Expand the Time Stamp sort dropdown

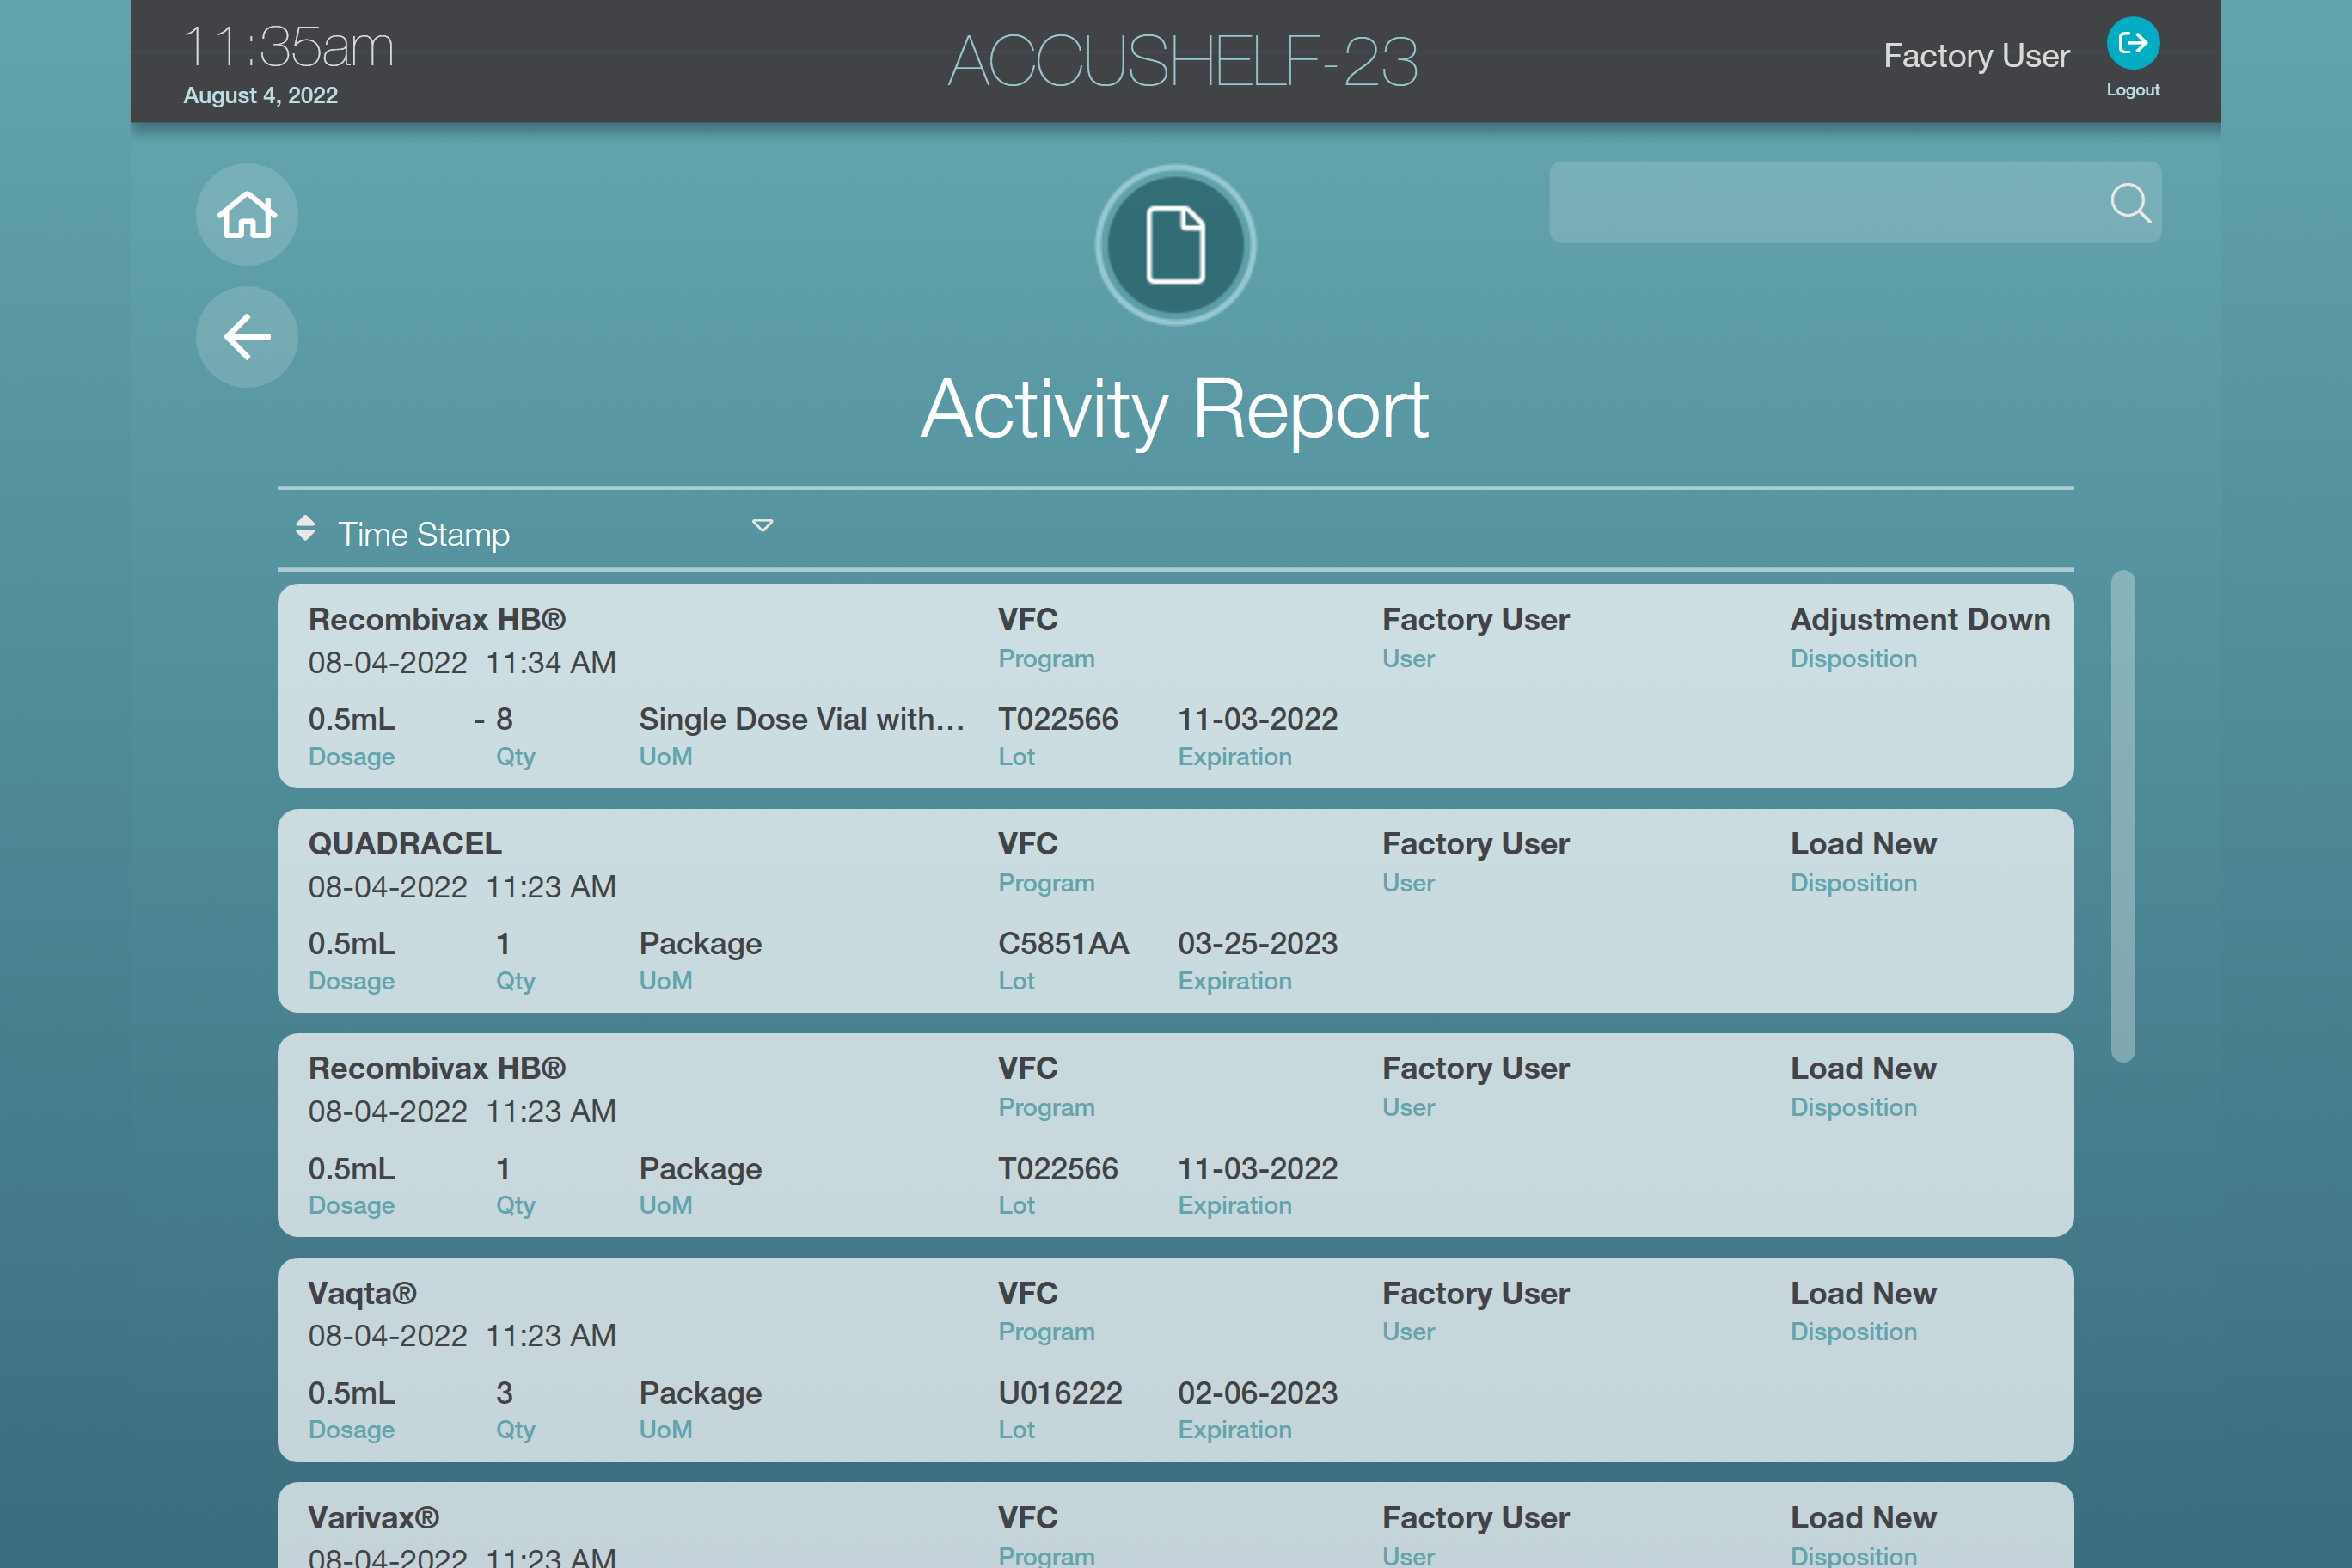[762, 526]
